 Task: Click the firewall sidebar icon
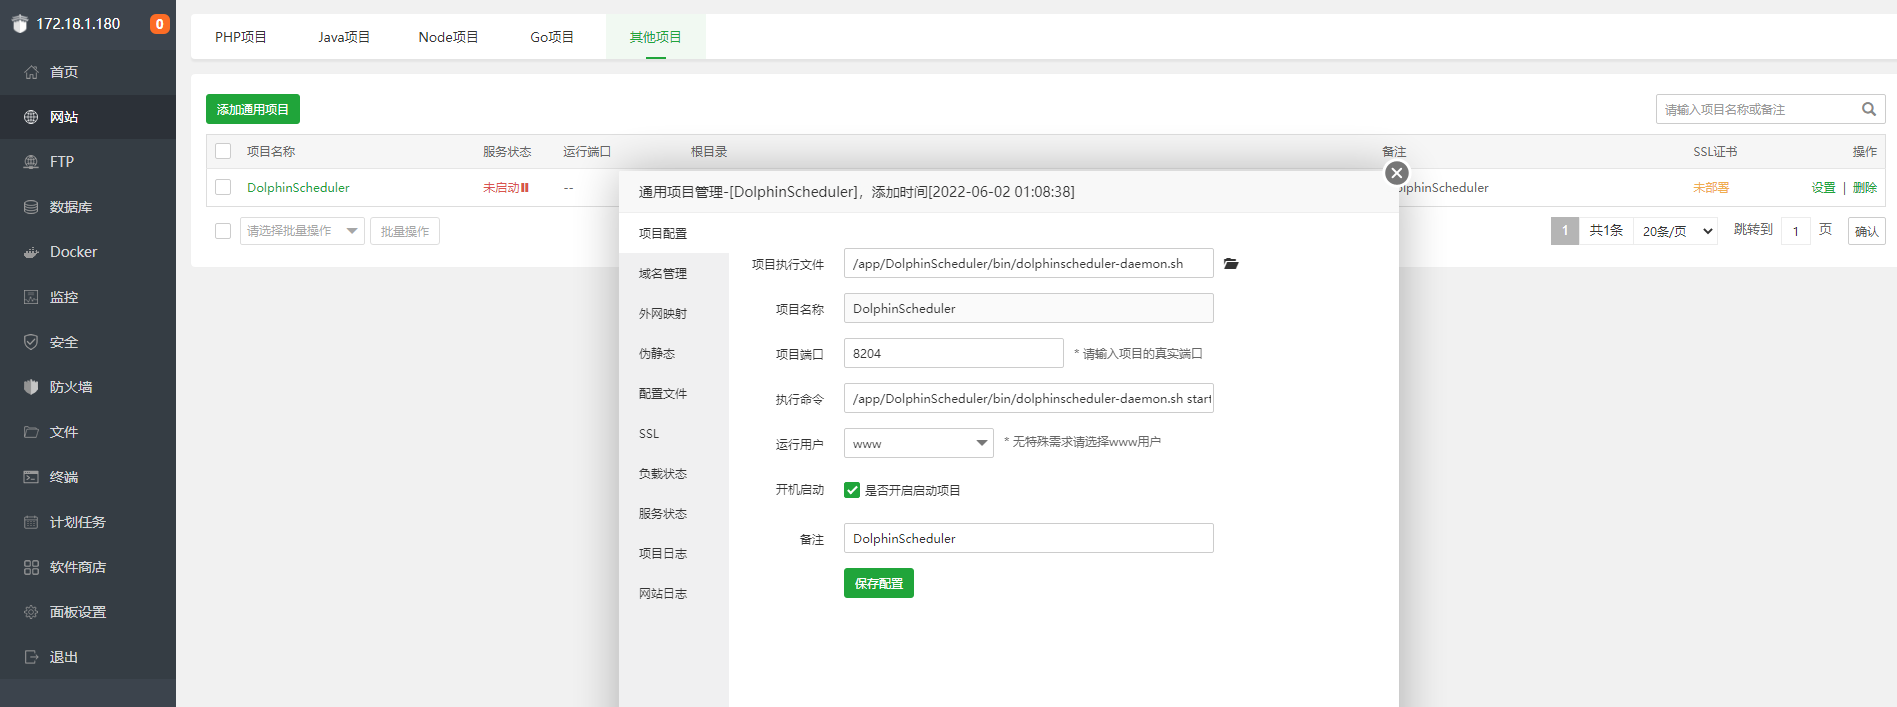(31, 387)
